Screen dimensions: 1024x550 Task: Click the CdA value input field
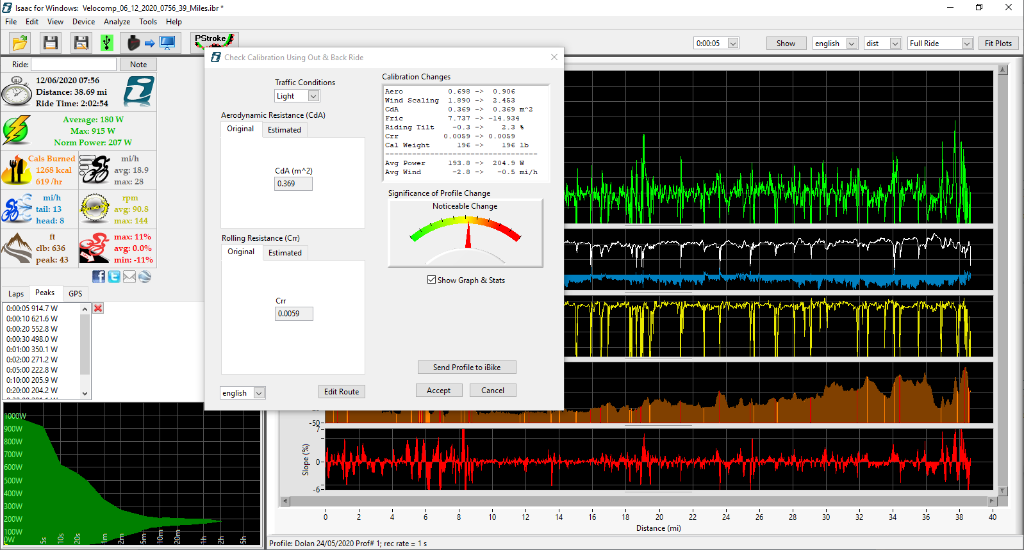click(x=293, y=184)
